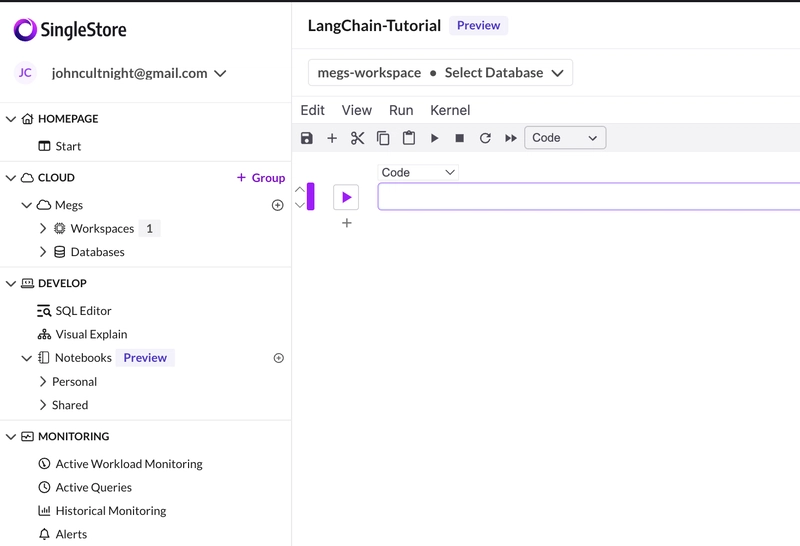Click the Alerts bell icon
This screenshot has height=546, width=800.
(44, 534)
